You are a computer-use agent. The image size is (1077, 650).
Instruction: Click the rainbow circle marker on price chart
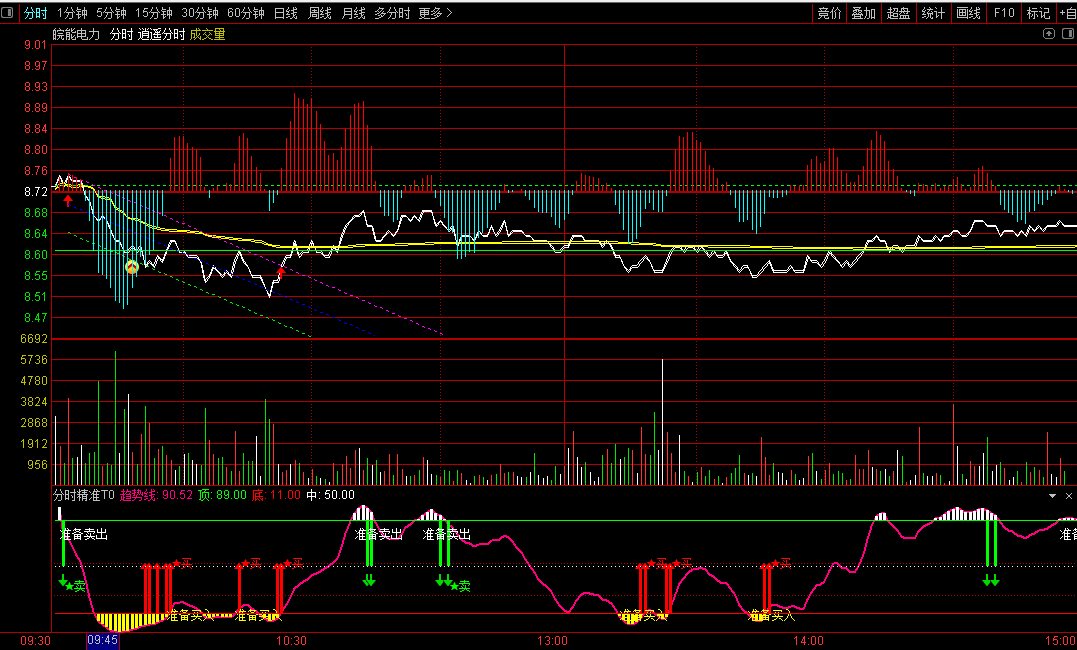(131, 267)
